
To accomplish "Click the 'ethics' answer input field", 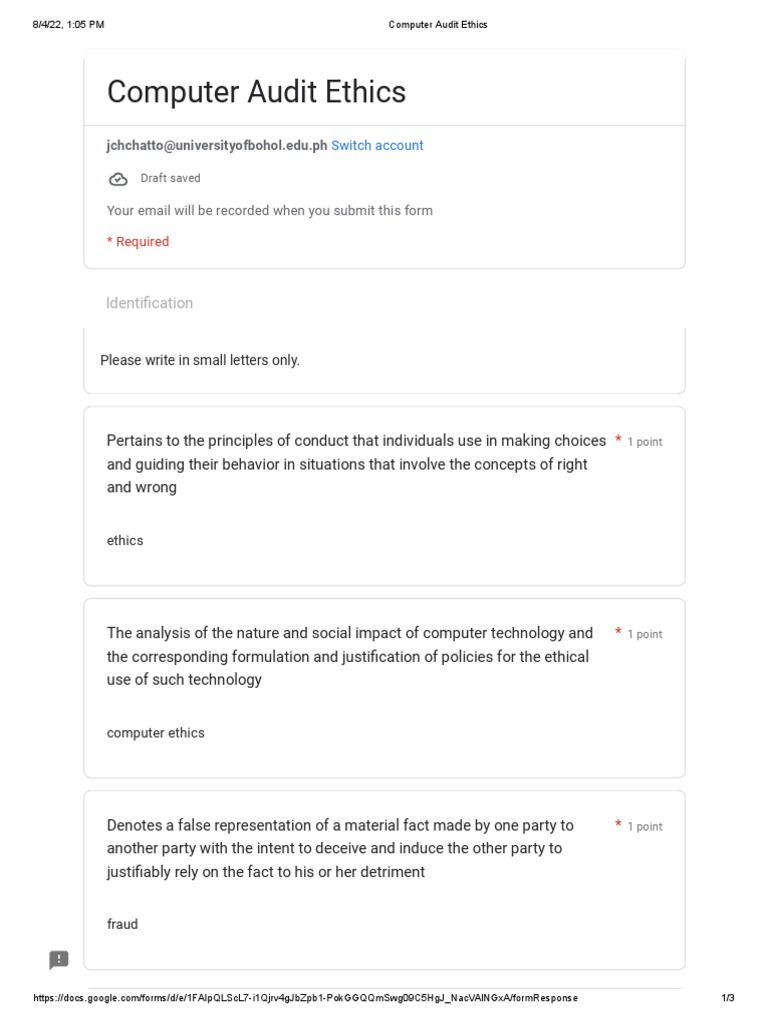I will [x=125, y=540].
